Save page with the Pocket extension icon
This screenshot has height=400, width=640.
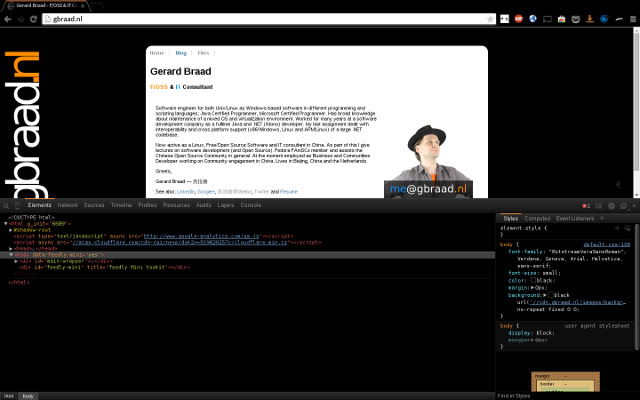576,19
